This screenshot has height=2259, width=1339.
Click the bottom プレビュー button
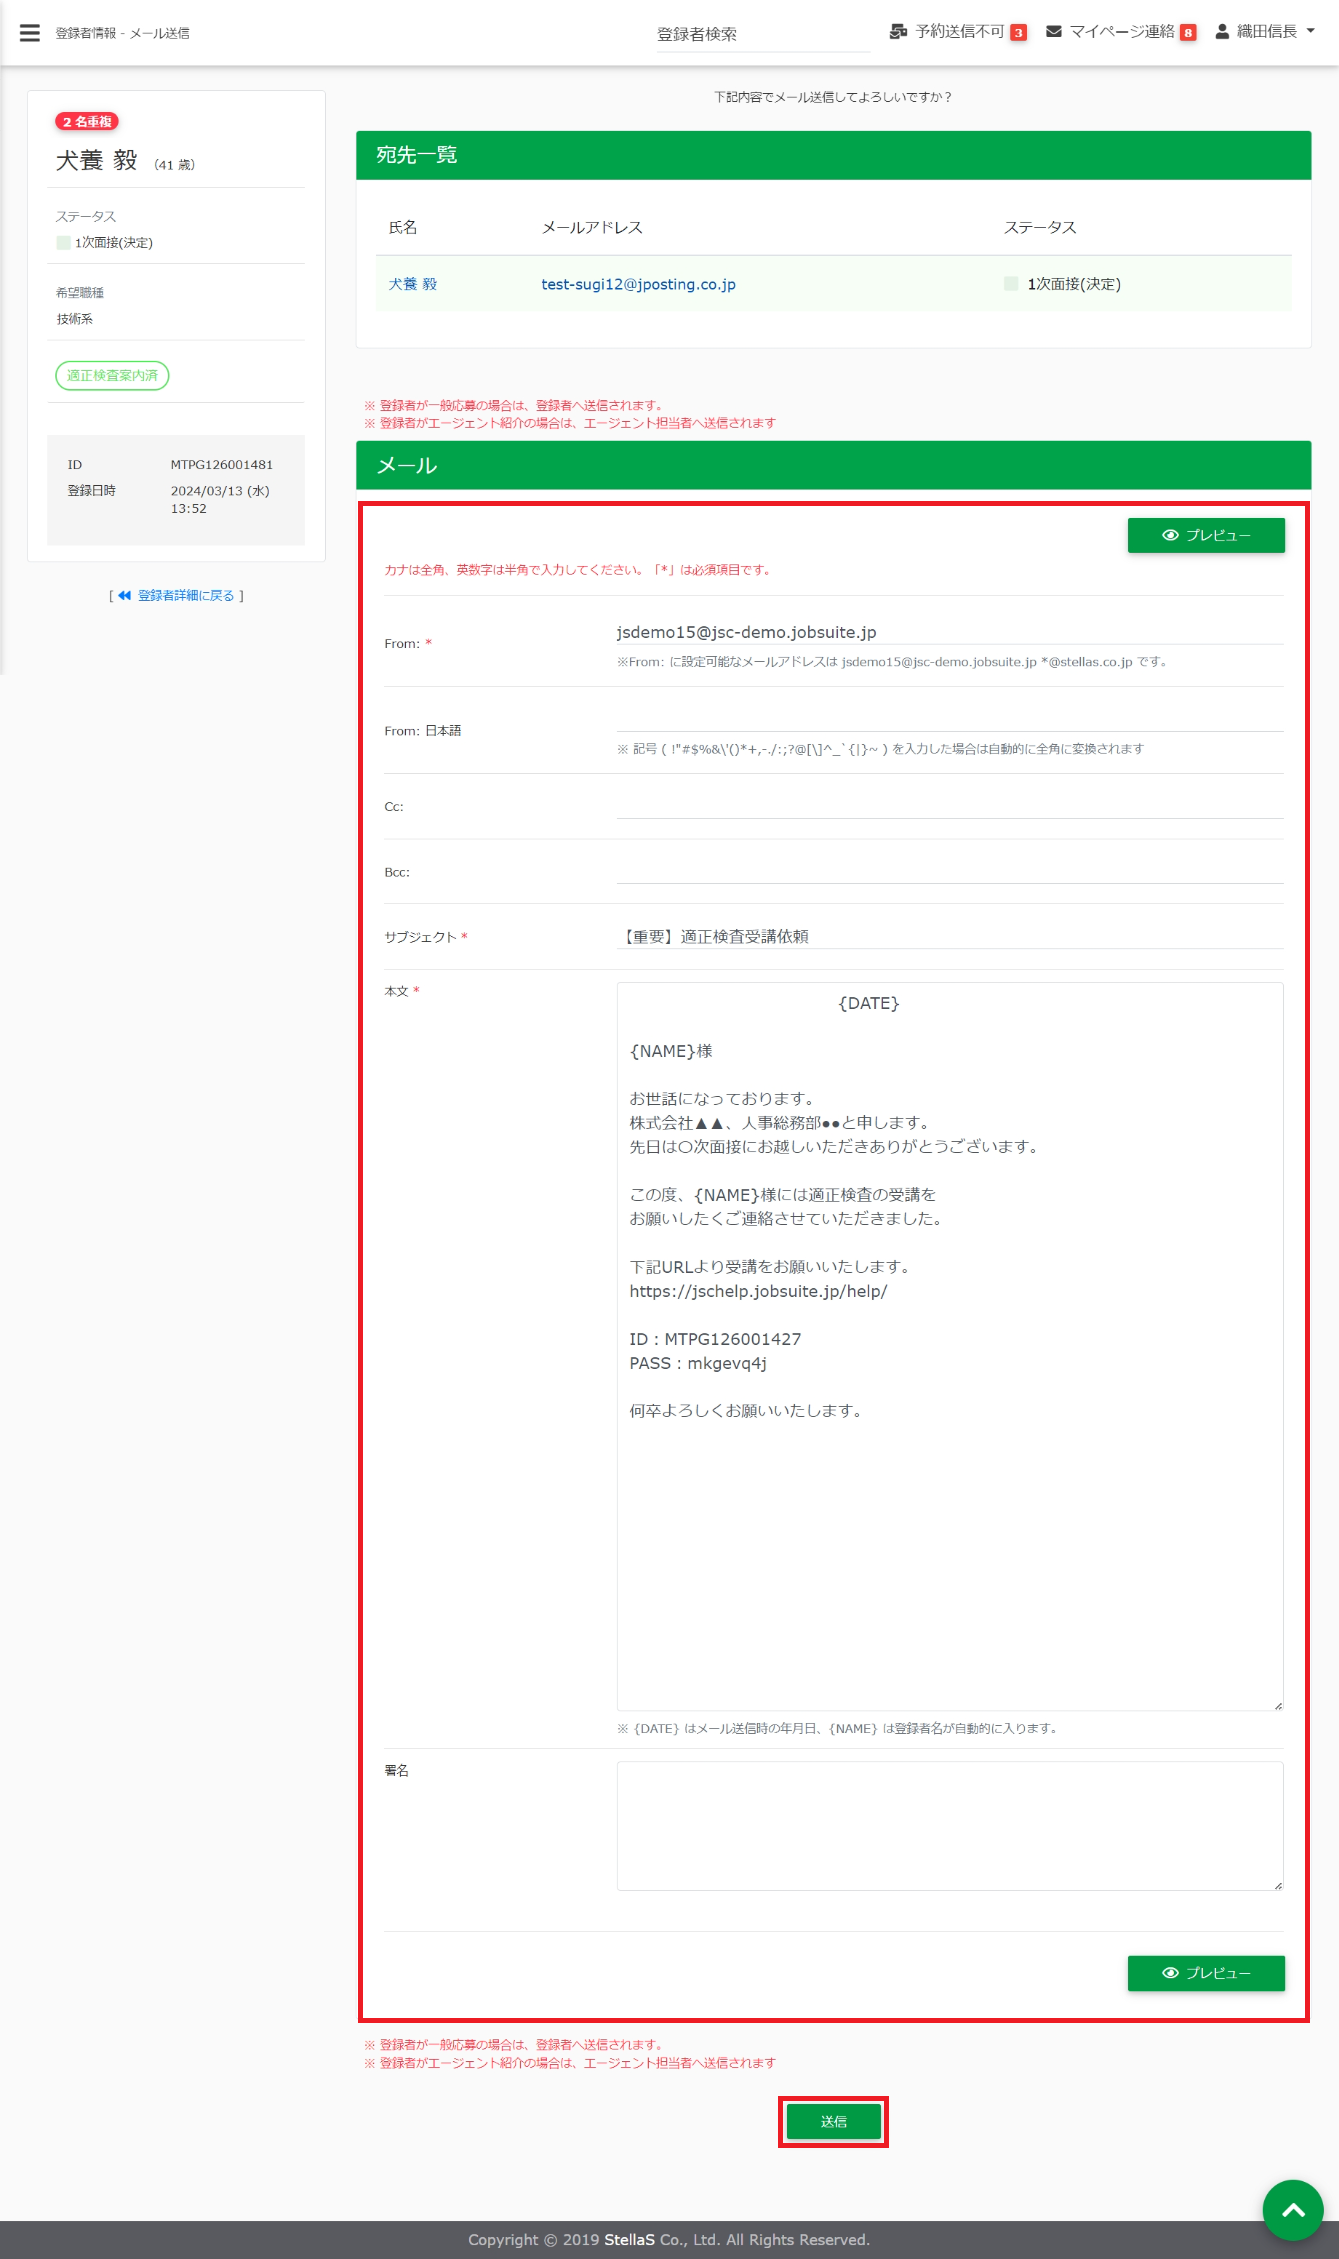(x=1205, y=1973)
